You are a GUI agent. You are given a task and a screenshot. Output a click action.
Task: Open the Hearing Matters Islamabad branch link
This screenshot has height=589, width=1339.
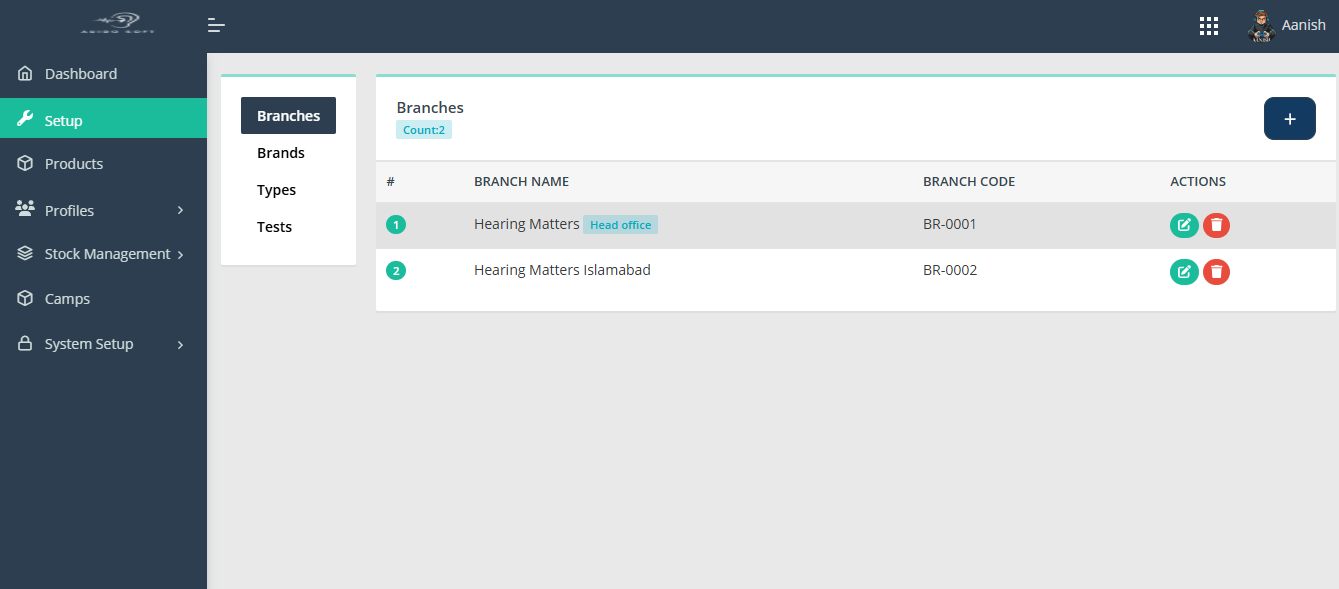pyautogui.click(x=562, y=269)
